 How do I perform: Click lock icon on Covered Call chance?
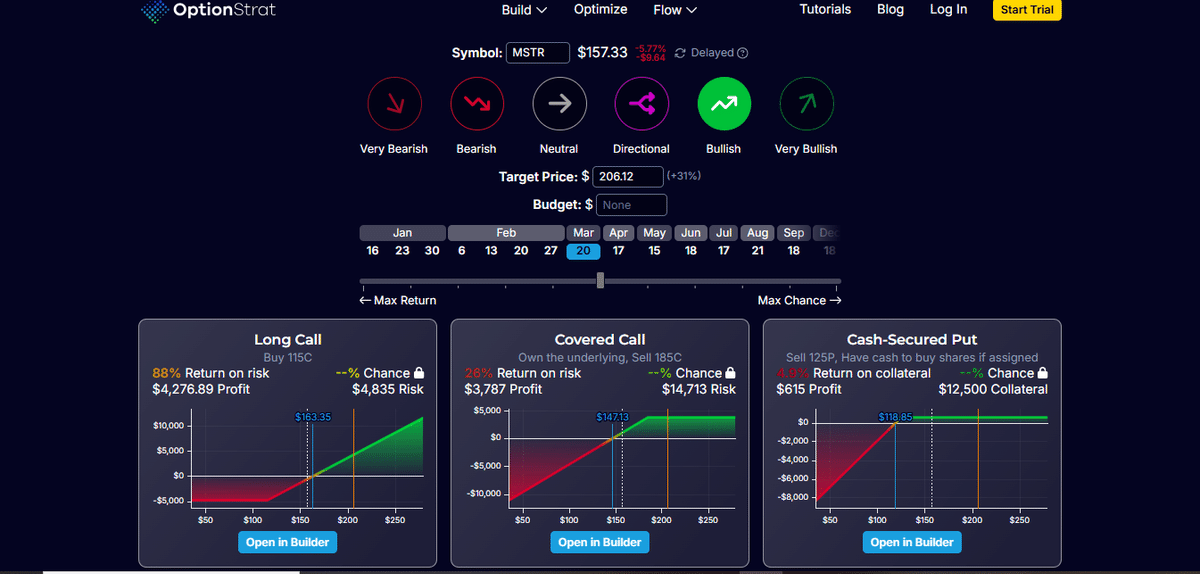(731, 373)
